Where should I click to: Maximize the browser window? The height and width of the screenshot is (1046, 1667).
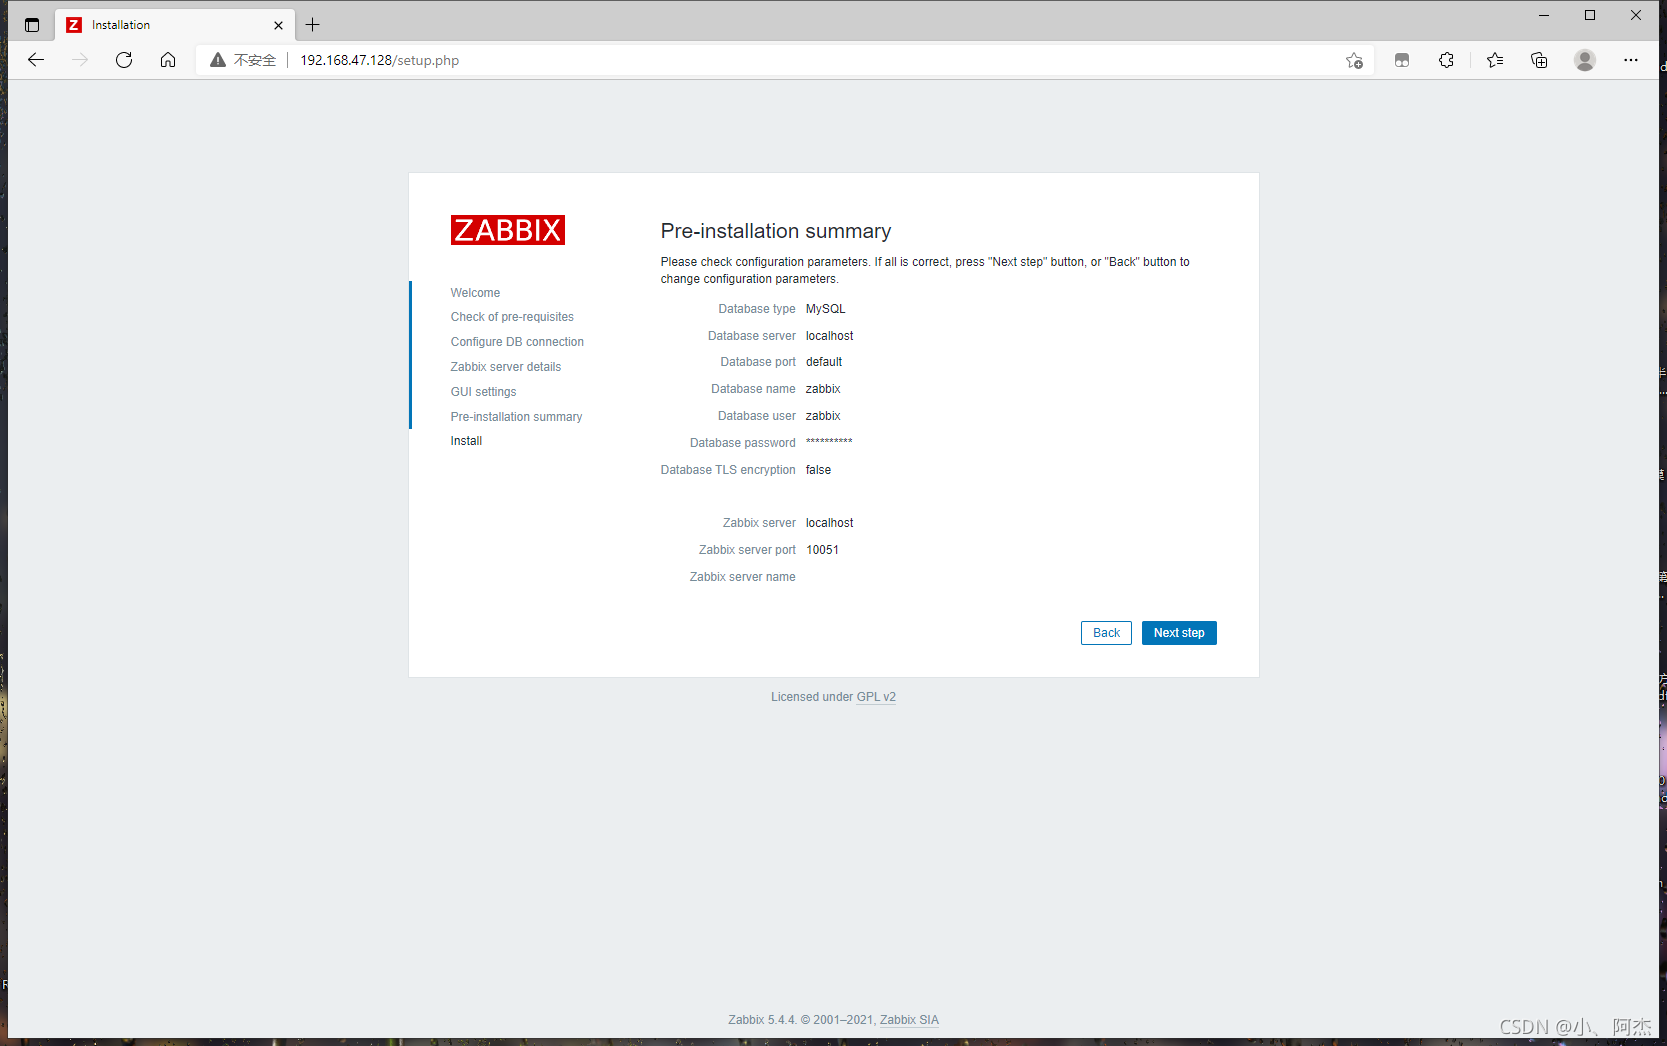pyautogui.click(x=1590, y=15)
